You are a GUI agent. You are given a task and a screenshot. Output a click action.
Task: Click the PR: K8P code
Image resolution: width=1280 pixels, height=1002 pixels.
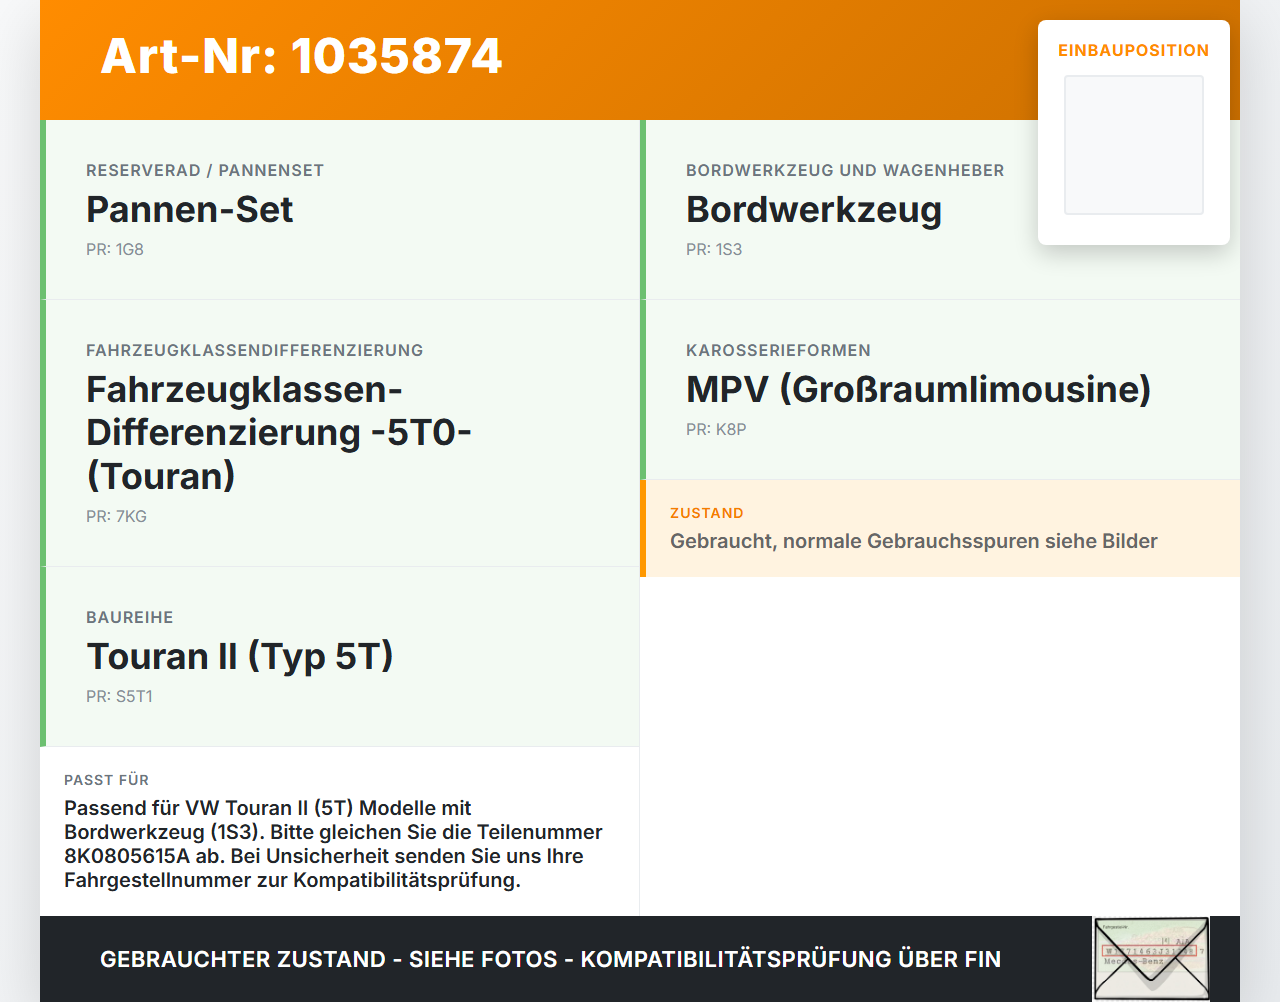point(716,429)
